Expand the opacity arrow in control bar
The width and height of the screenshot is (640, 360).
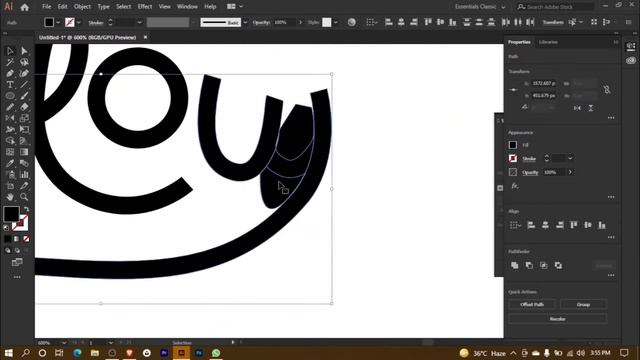301,22
